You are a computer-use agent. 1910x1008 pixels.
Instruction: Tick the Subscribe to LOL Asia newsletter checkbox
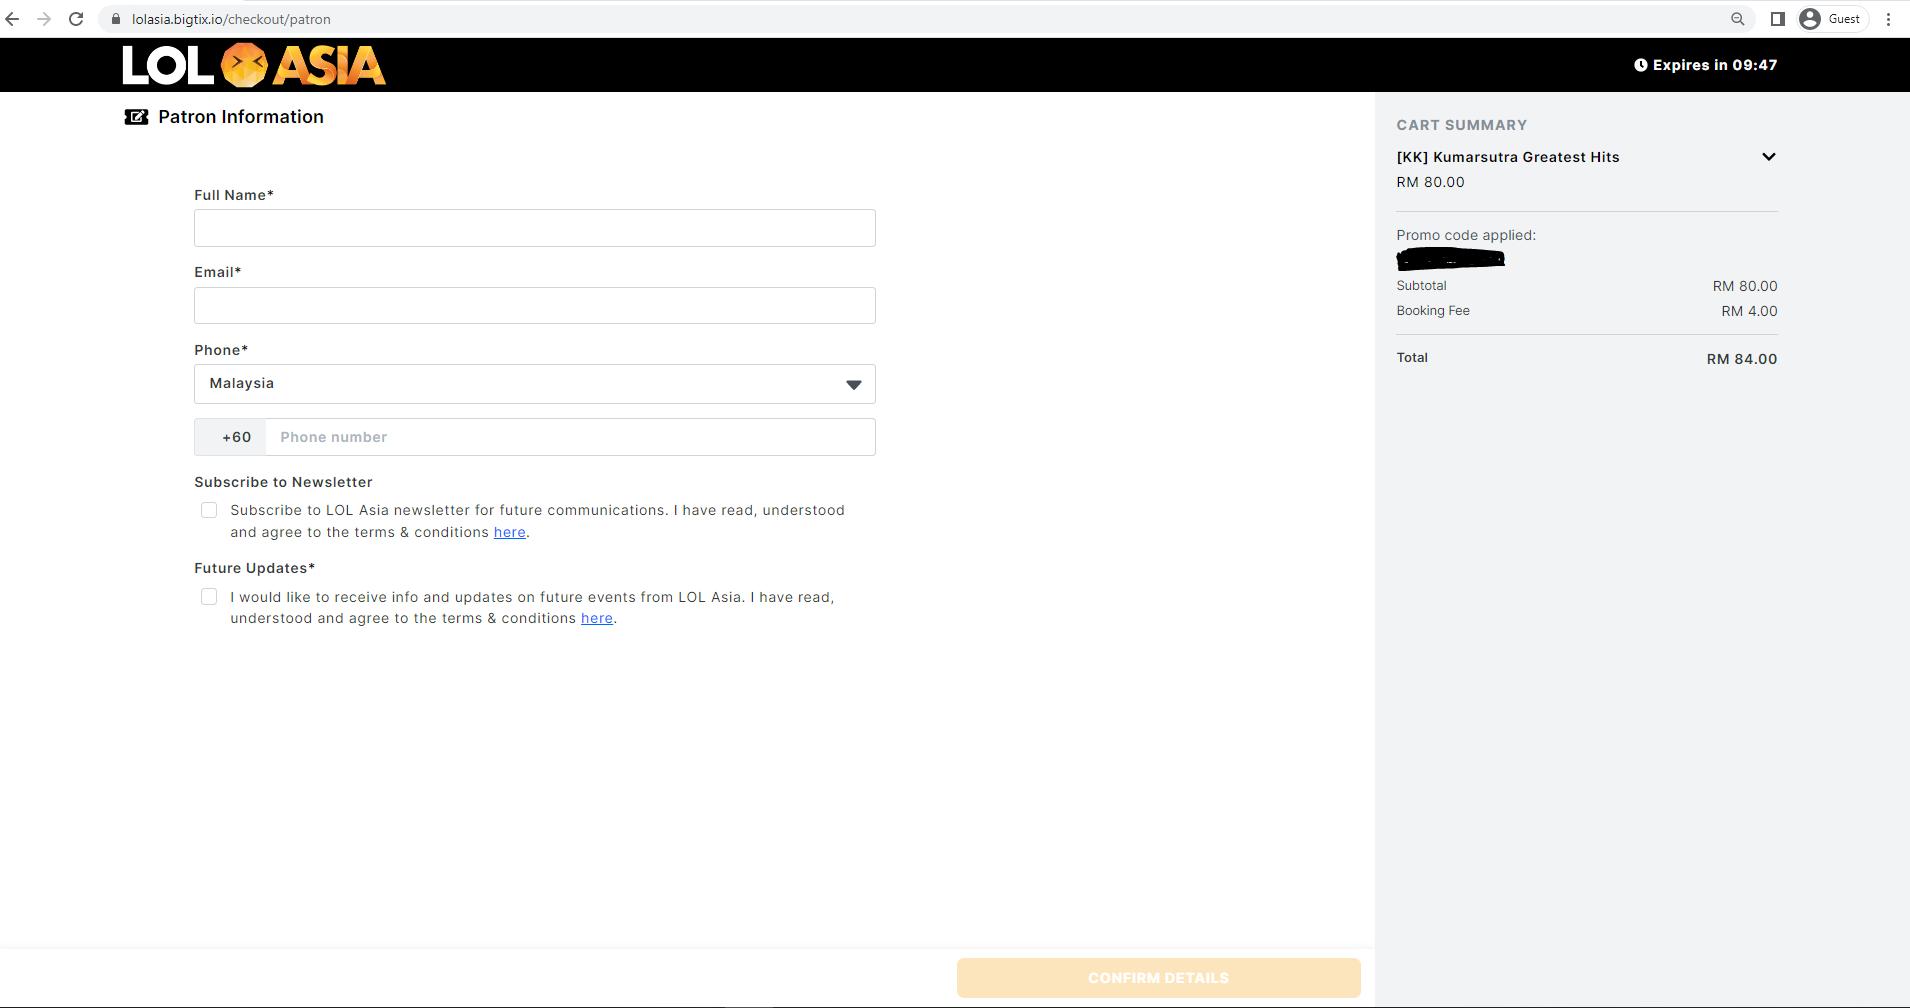pos(209,510)
